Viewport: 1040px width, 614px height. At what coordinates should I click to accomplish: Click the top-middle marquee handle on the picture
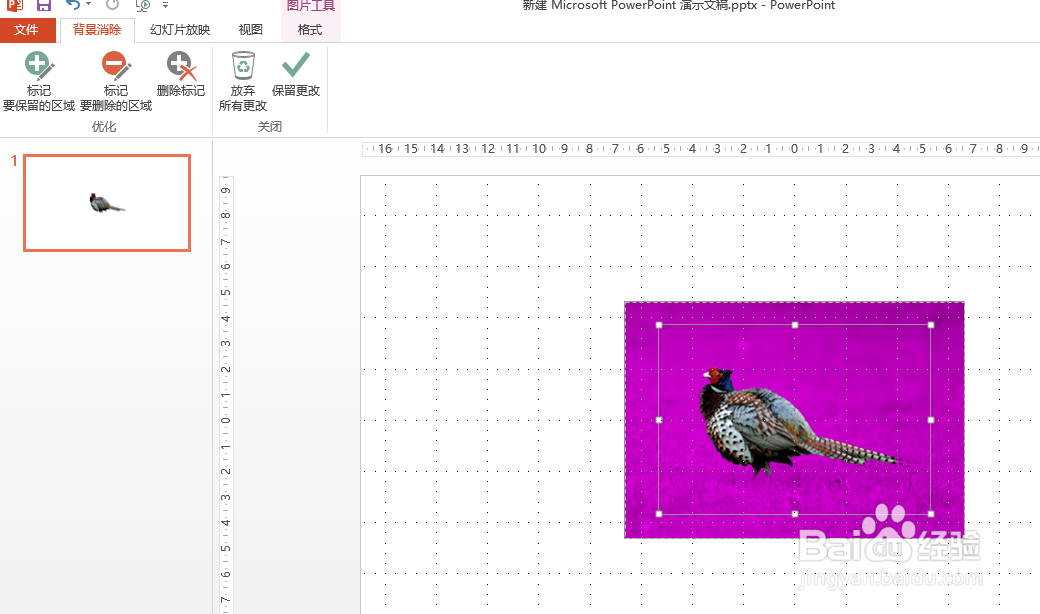(x=795, y=325)
